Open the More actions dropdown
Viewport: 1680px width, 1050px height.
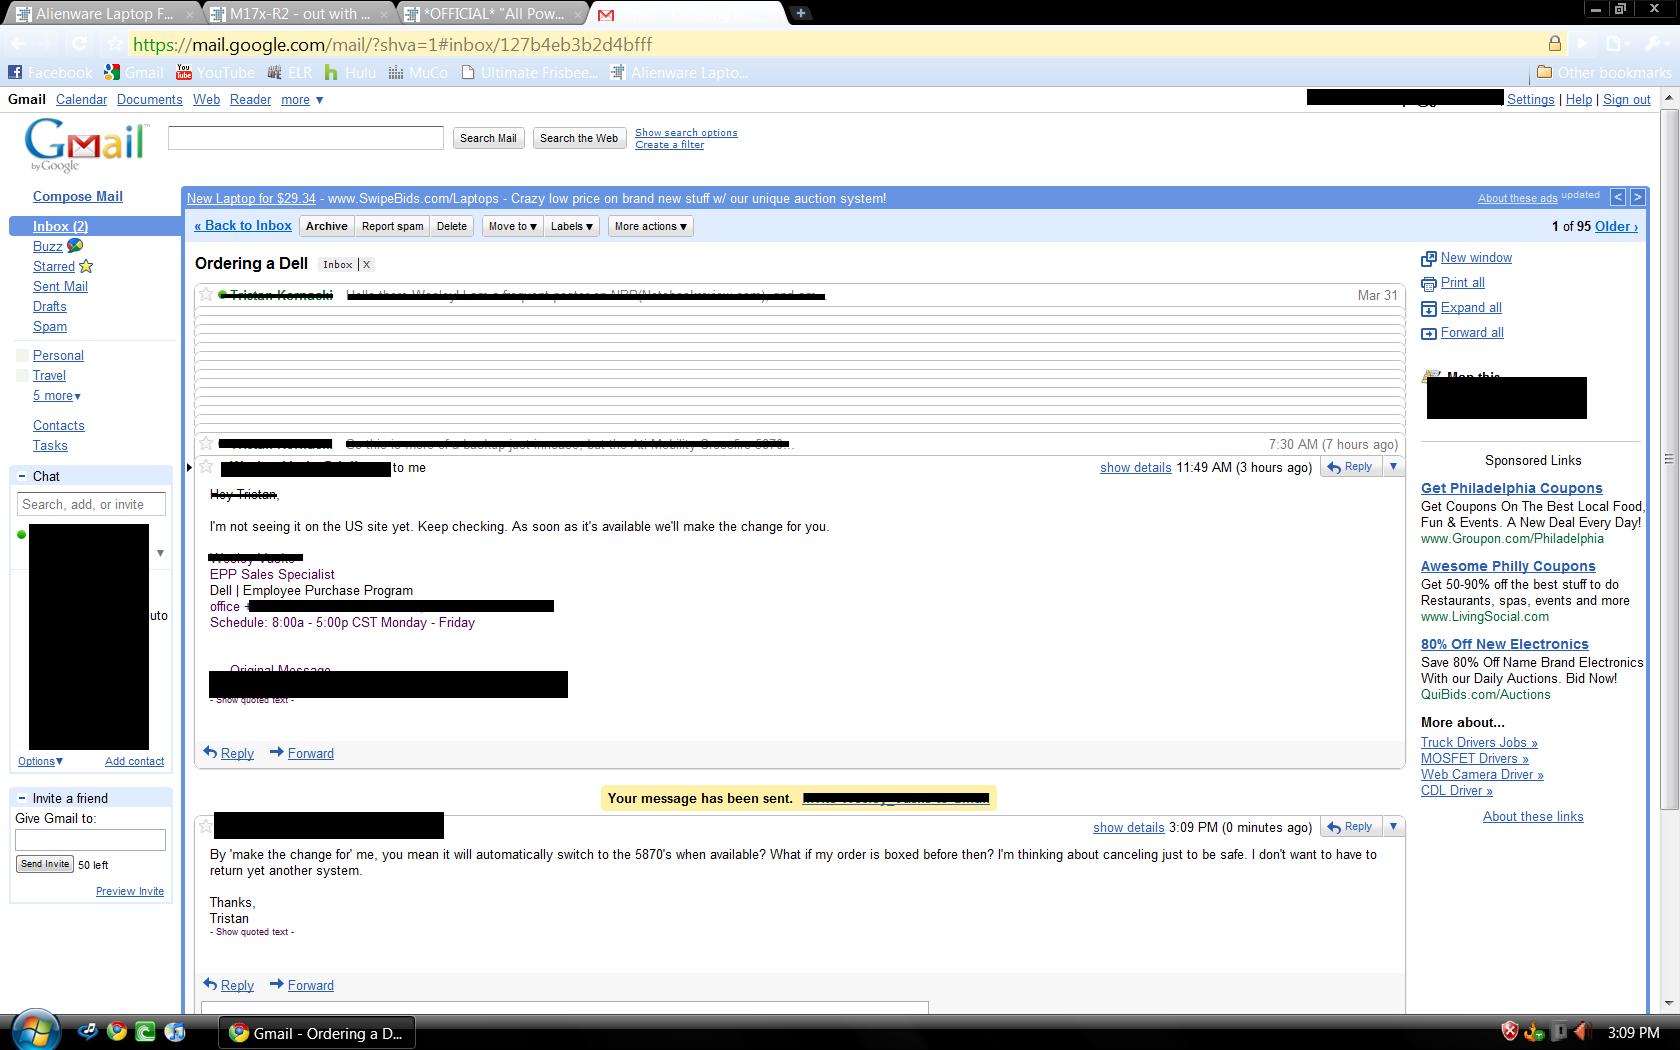click(650, 226)
